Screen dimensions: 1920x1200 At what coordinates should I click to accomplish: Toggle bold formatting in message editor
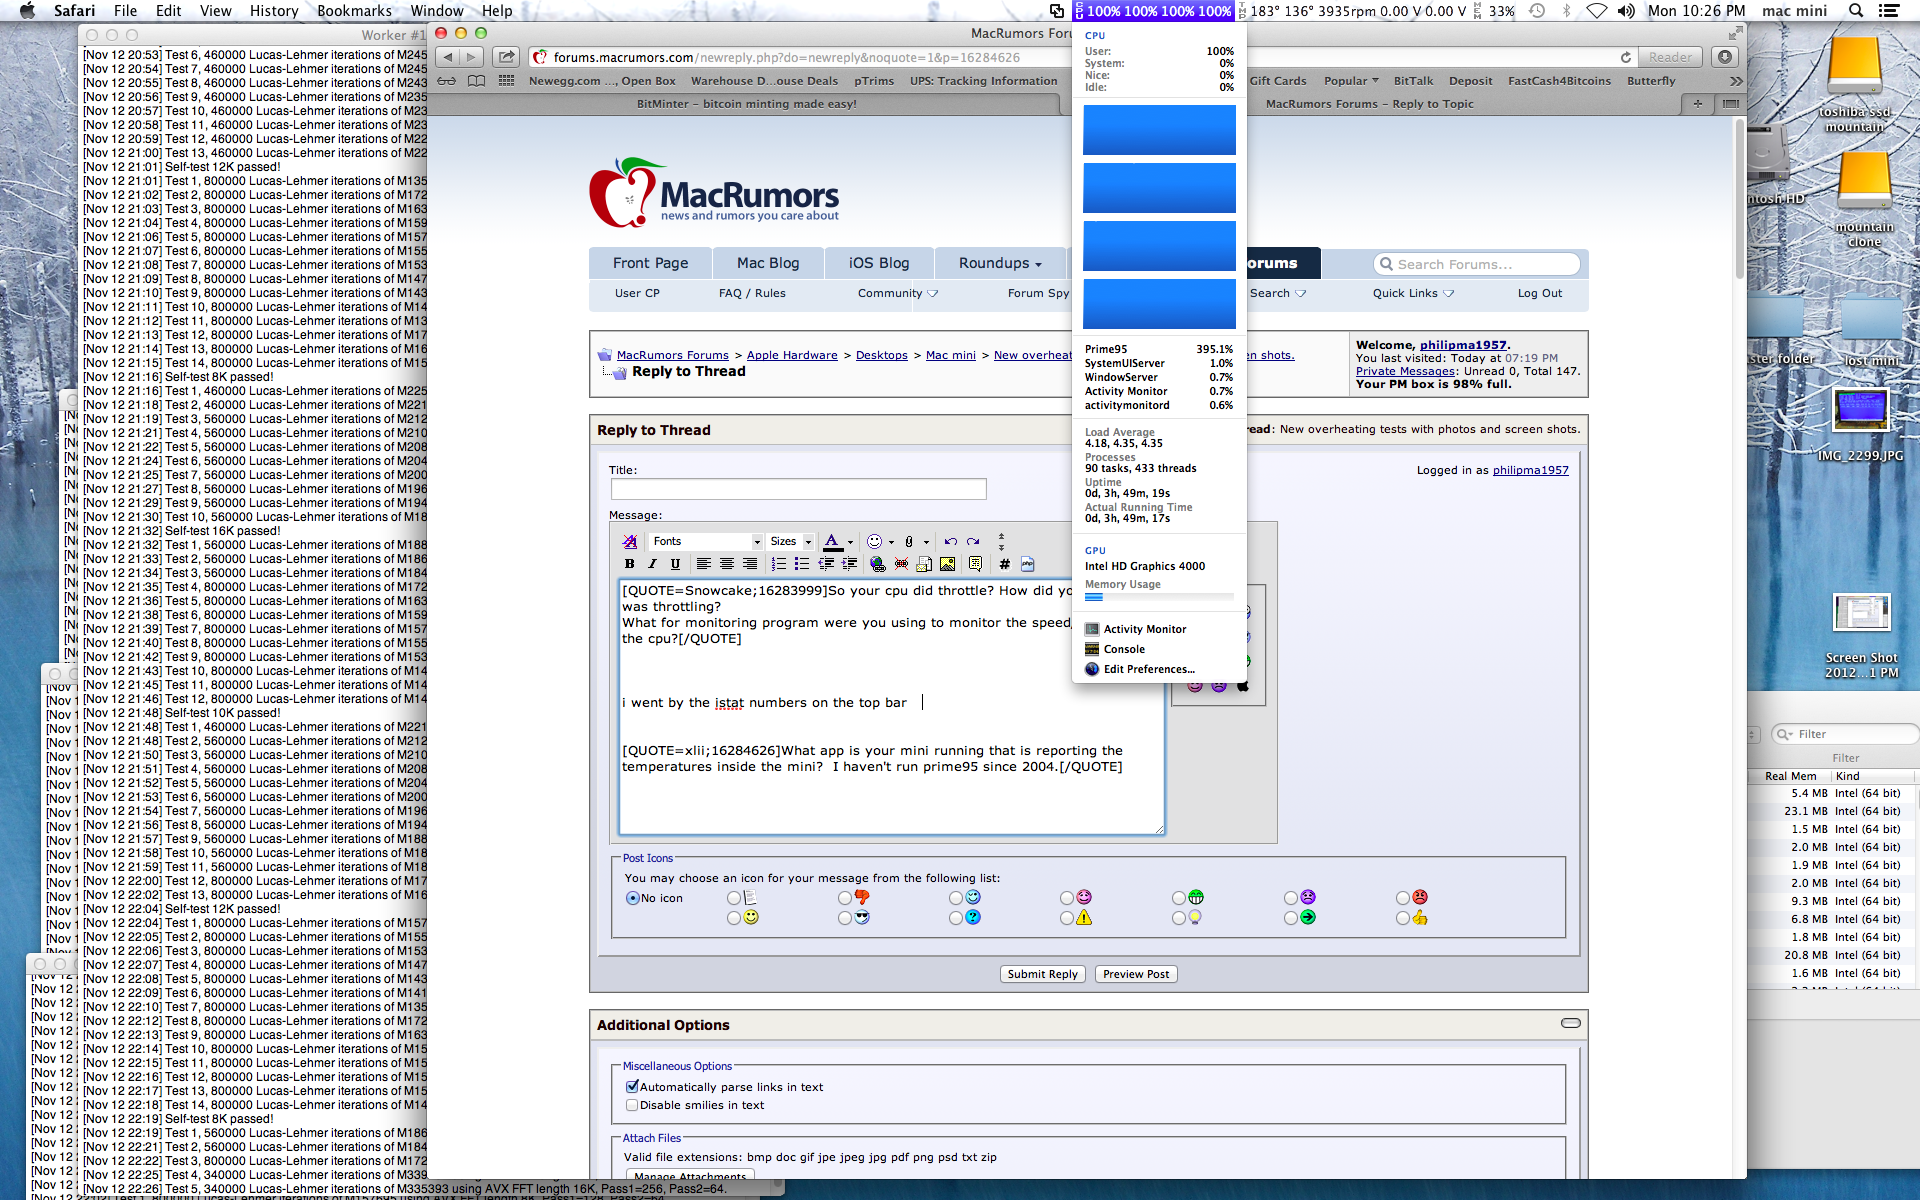629,564
